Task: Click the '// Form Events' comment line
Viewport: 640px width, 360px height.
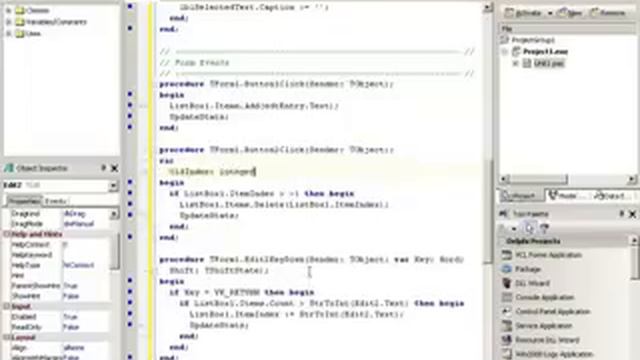Action: 194,63
